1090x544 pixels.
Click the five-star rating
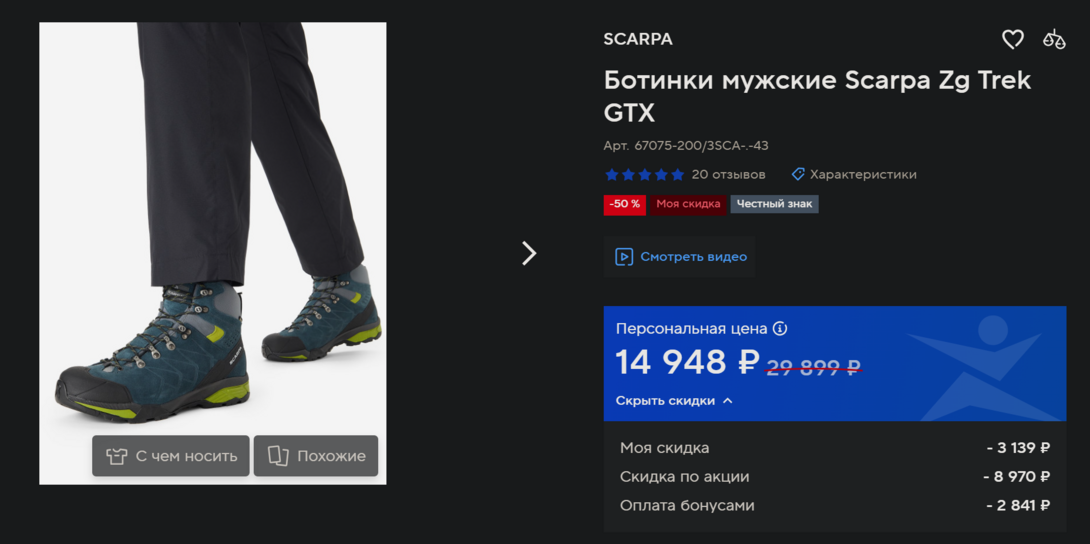point(644,174)
